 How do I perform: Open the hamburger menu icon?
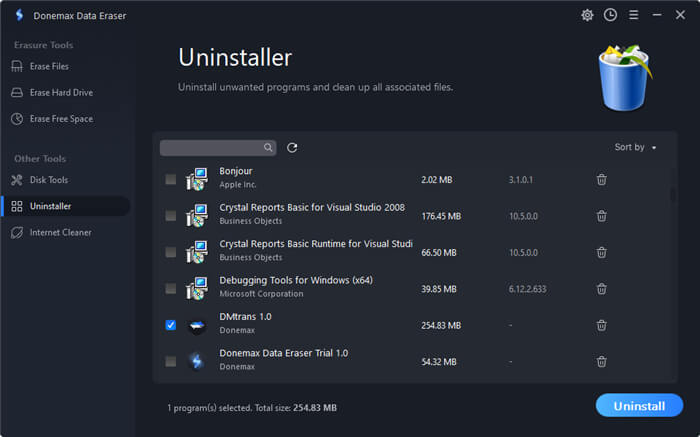pyautogui.click(x=633, y=15)
